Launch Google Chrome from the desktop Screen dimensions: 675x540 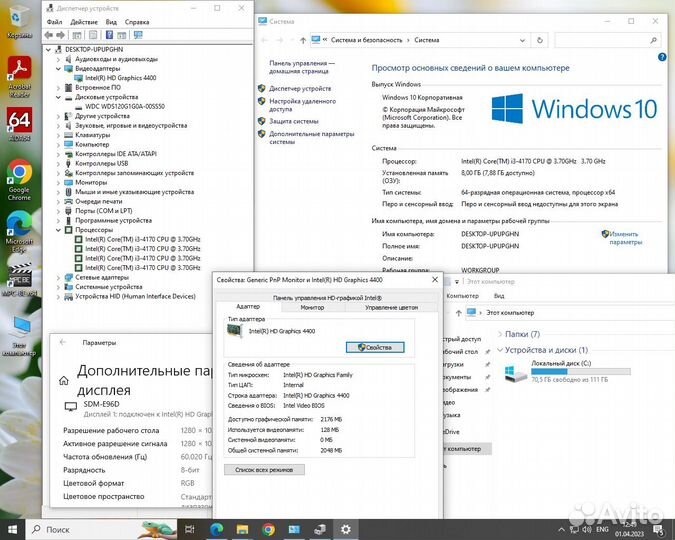click(19, 180)
